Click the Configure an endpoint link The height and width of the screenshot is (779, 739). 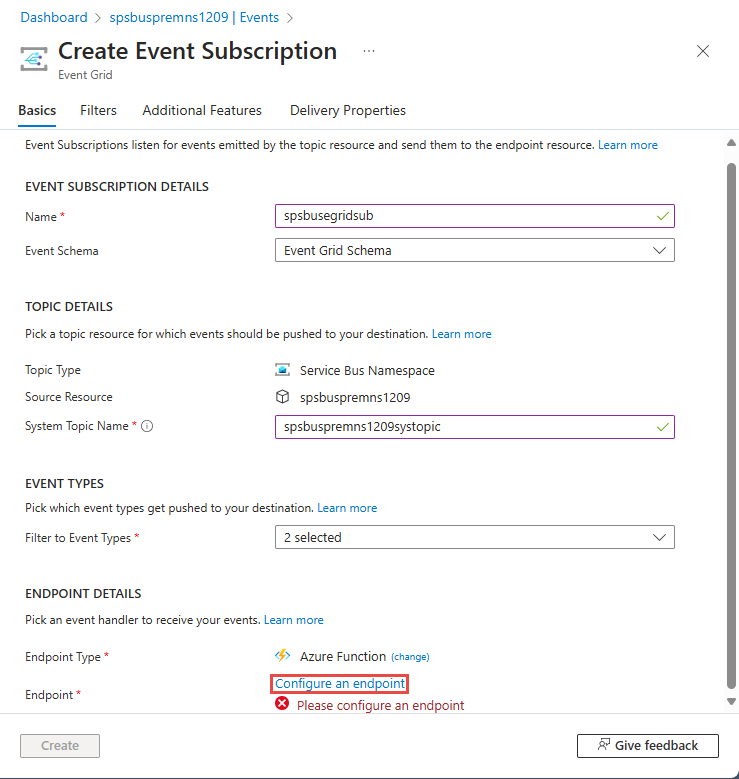[340, 684]
